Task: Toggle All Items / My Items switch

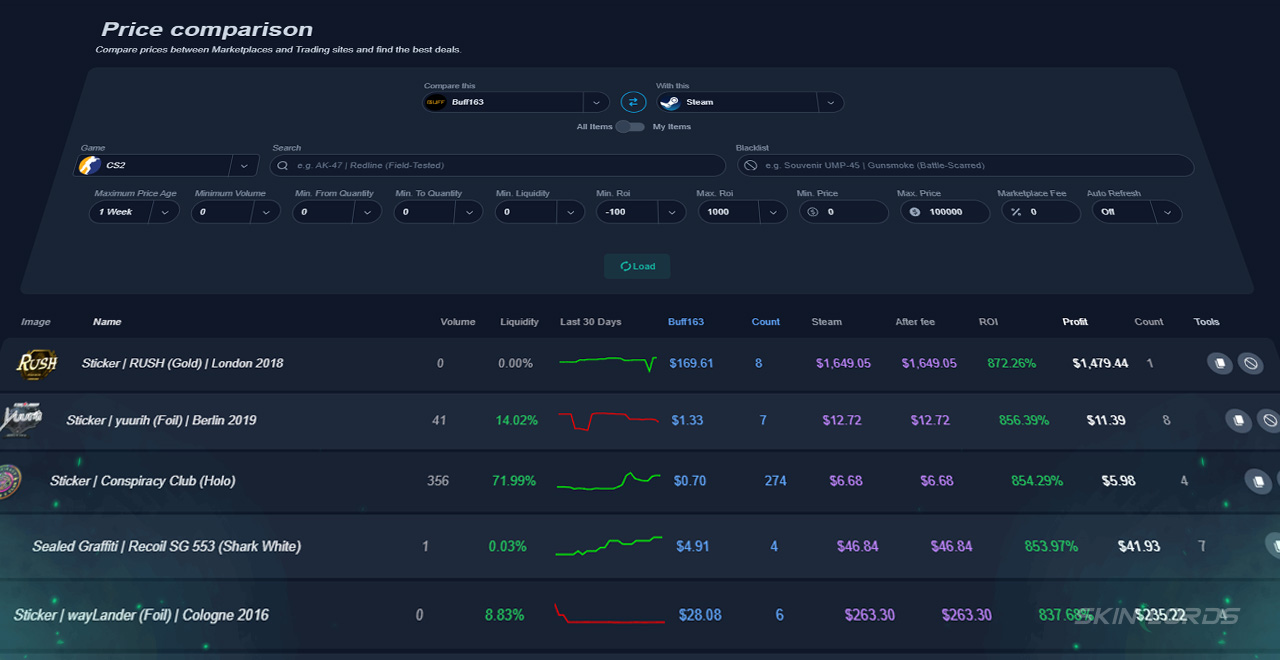Action: [630, 127]
